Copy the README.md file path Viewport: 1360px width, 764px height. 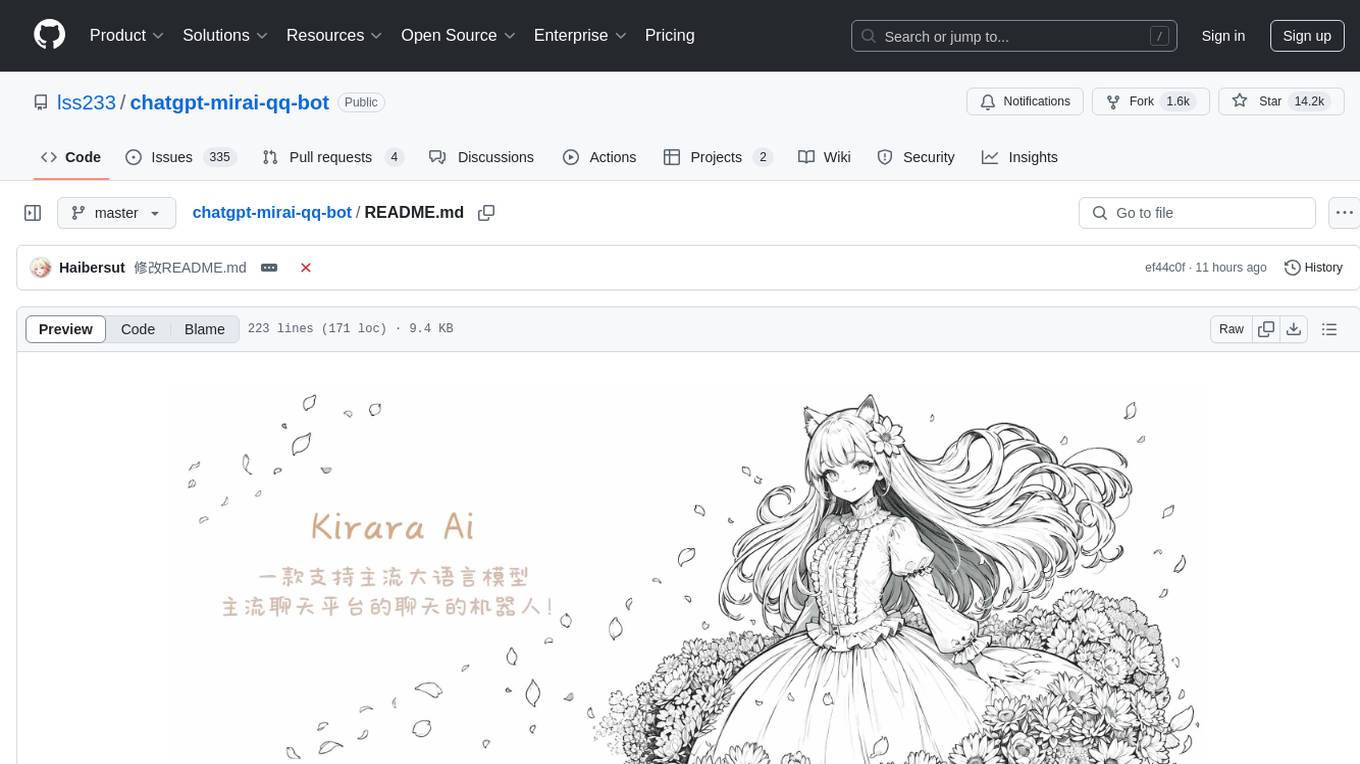pyautogui.click(x=487, y=213)
